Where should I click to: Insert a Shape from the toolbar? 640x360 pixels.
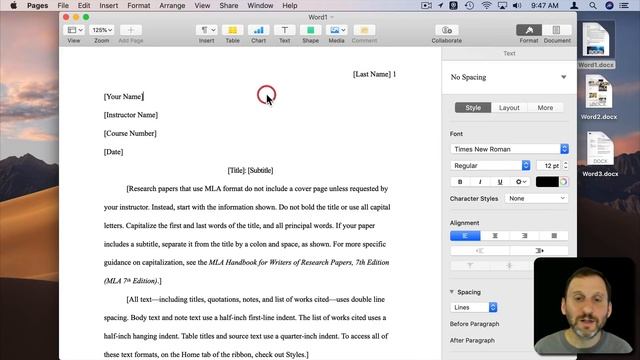click(x=311, y=30)
